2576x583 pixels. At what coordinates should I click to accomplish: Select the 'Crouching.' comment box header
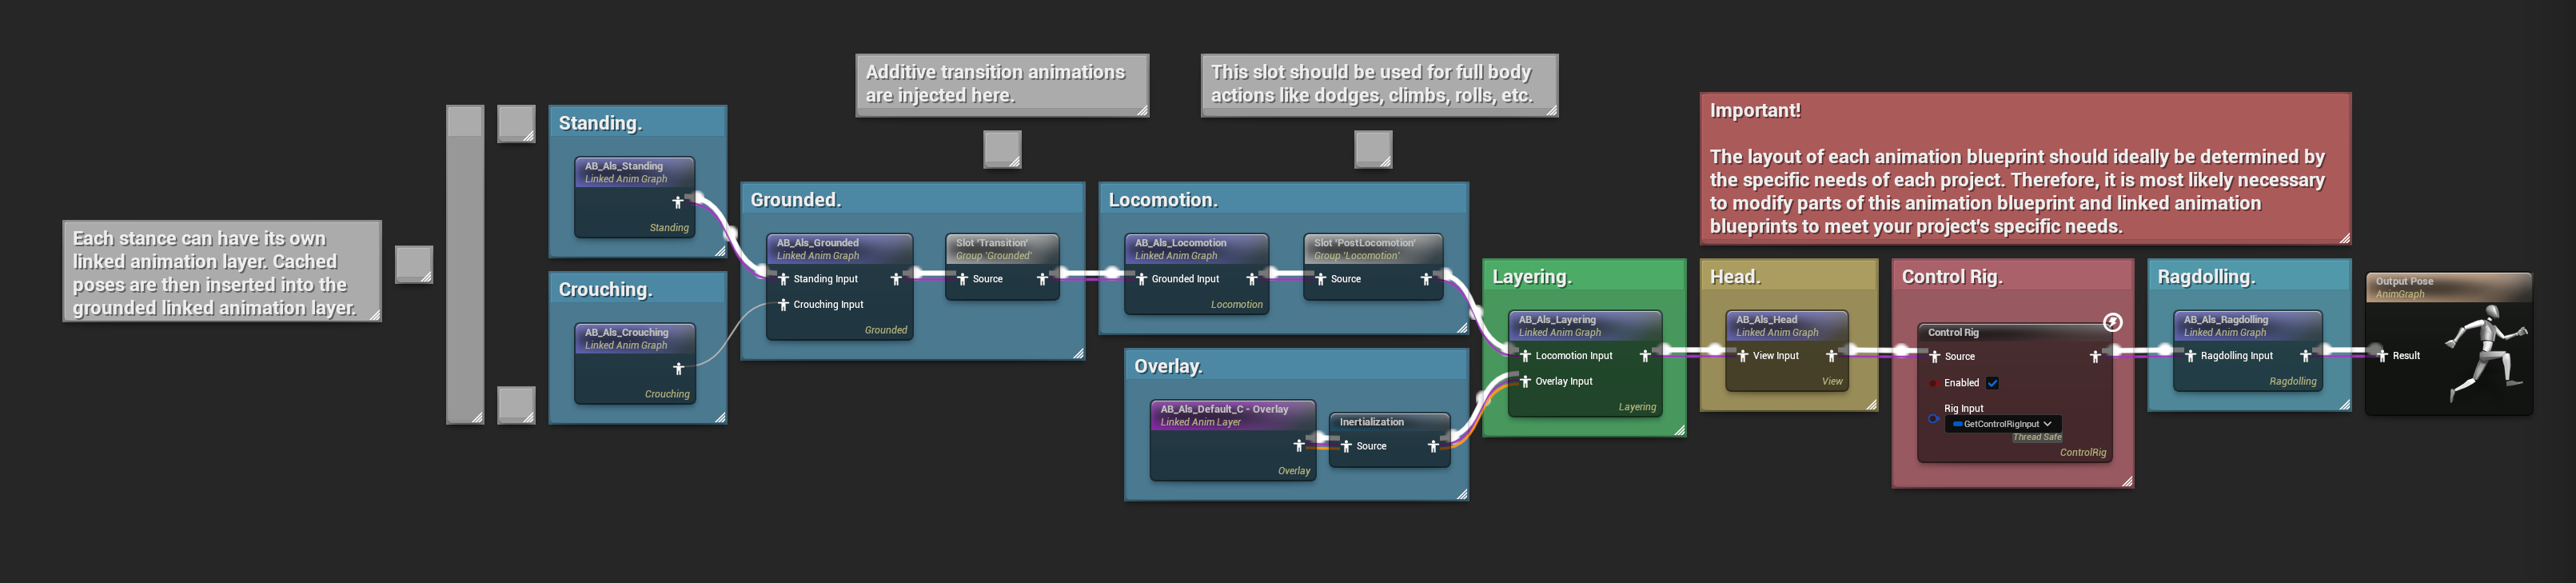click(637, 289)
